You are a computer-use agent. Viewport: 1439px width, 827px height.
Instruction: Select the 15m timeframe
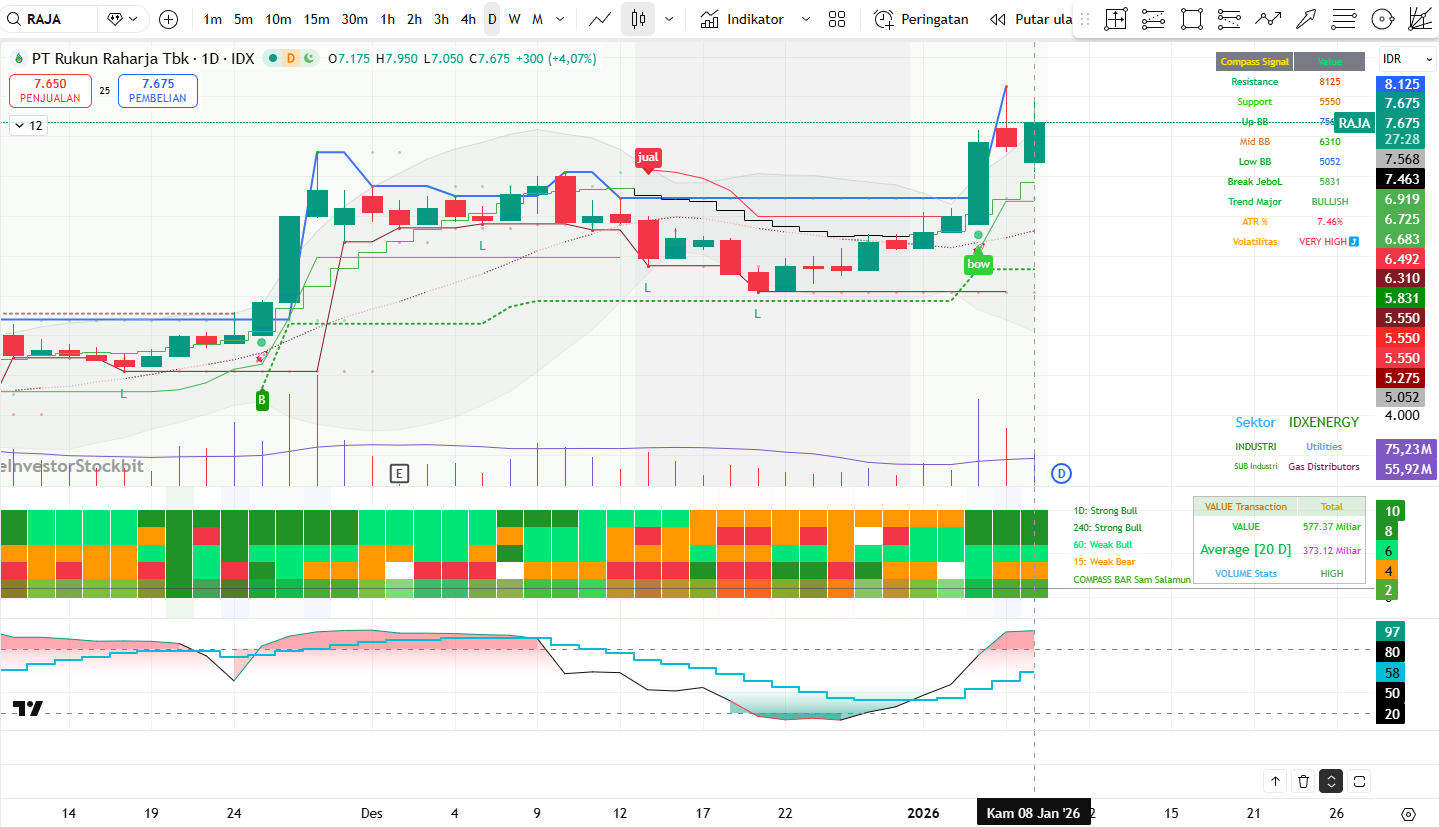[317, 19]
